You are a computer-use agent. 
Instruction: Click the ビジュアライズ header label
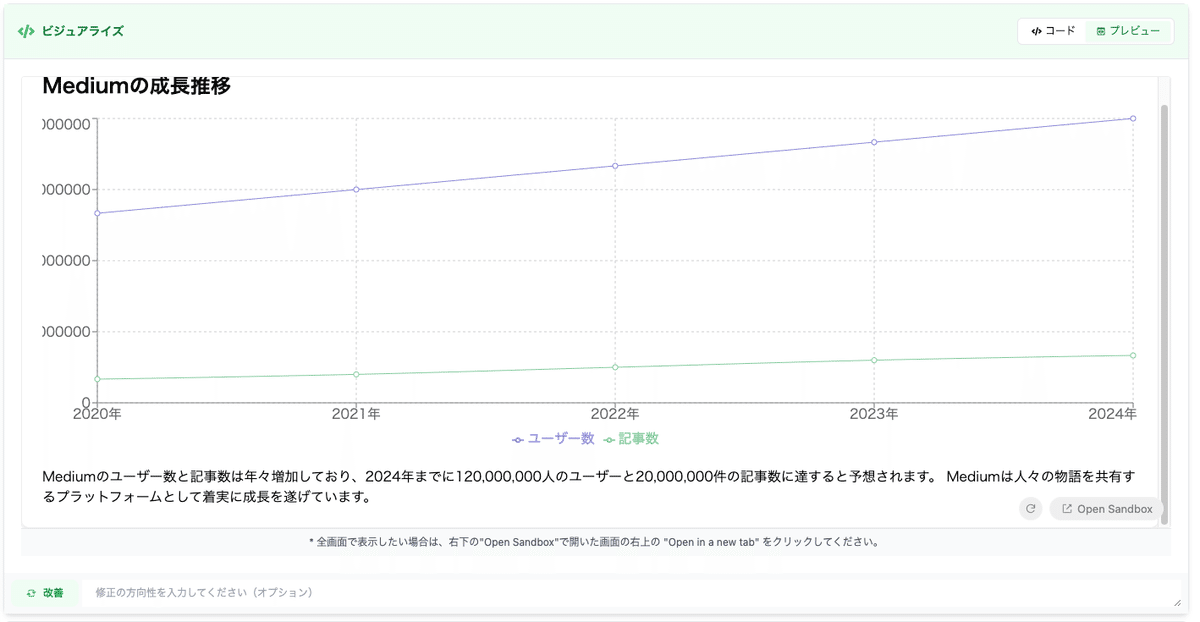coord(82,31)
